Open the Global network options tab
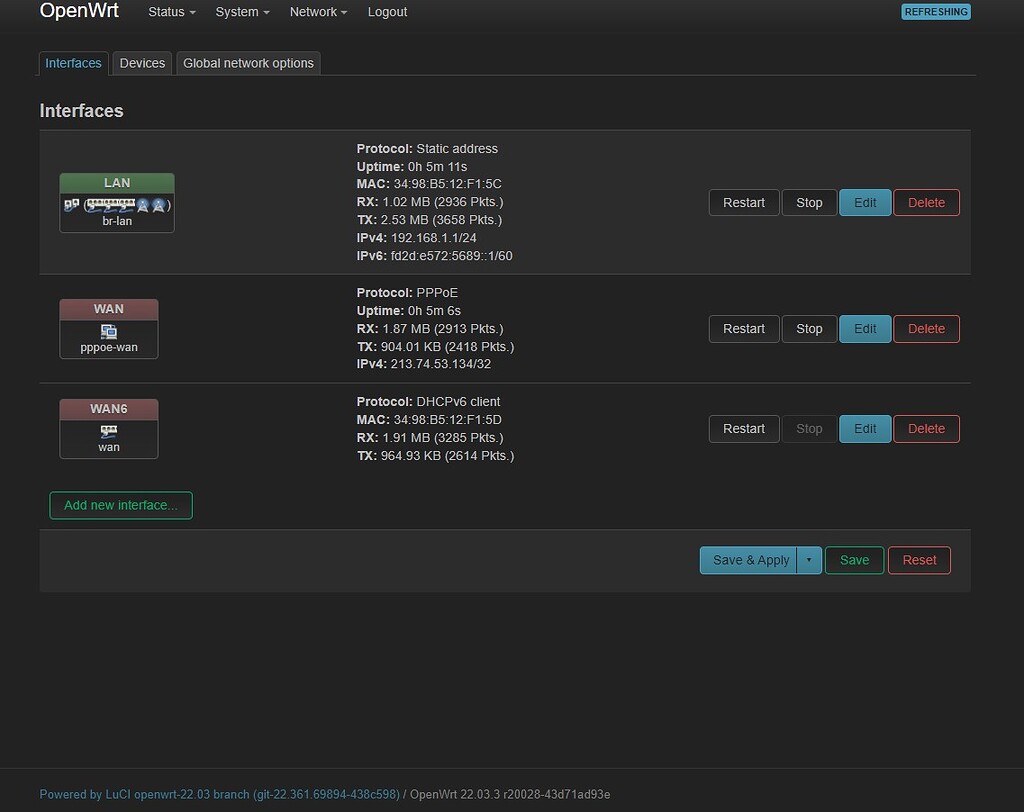 click(248, 63)
